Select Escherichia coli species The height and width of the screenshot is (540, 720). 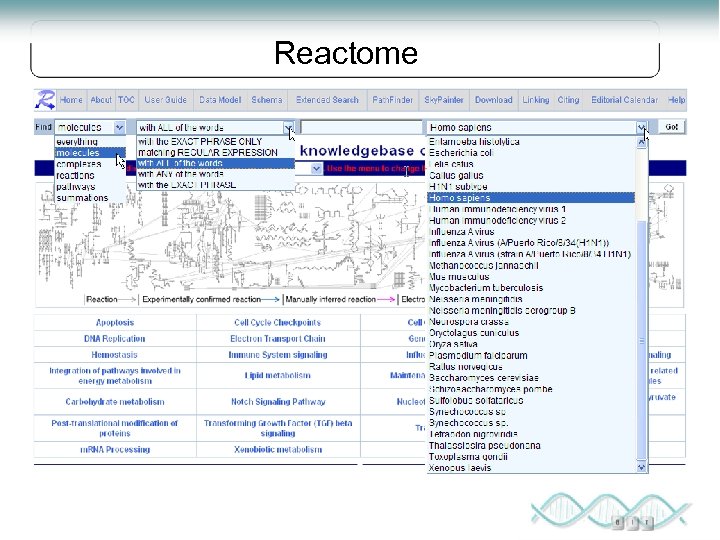tap(531, 152)
